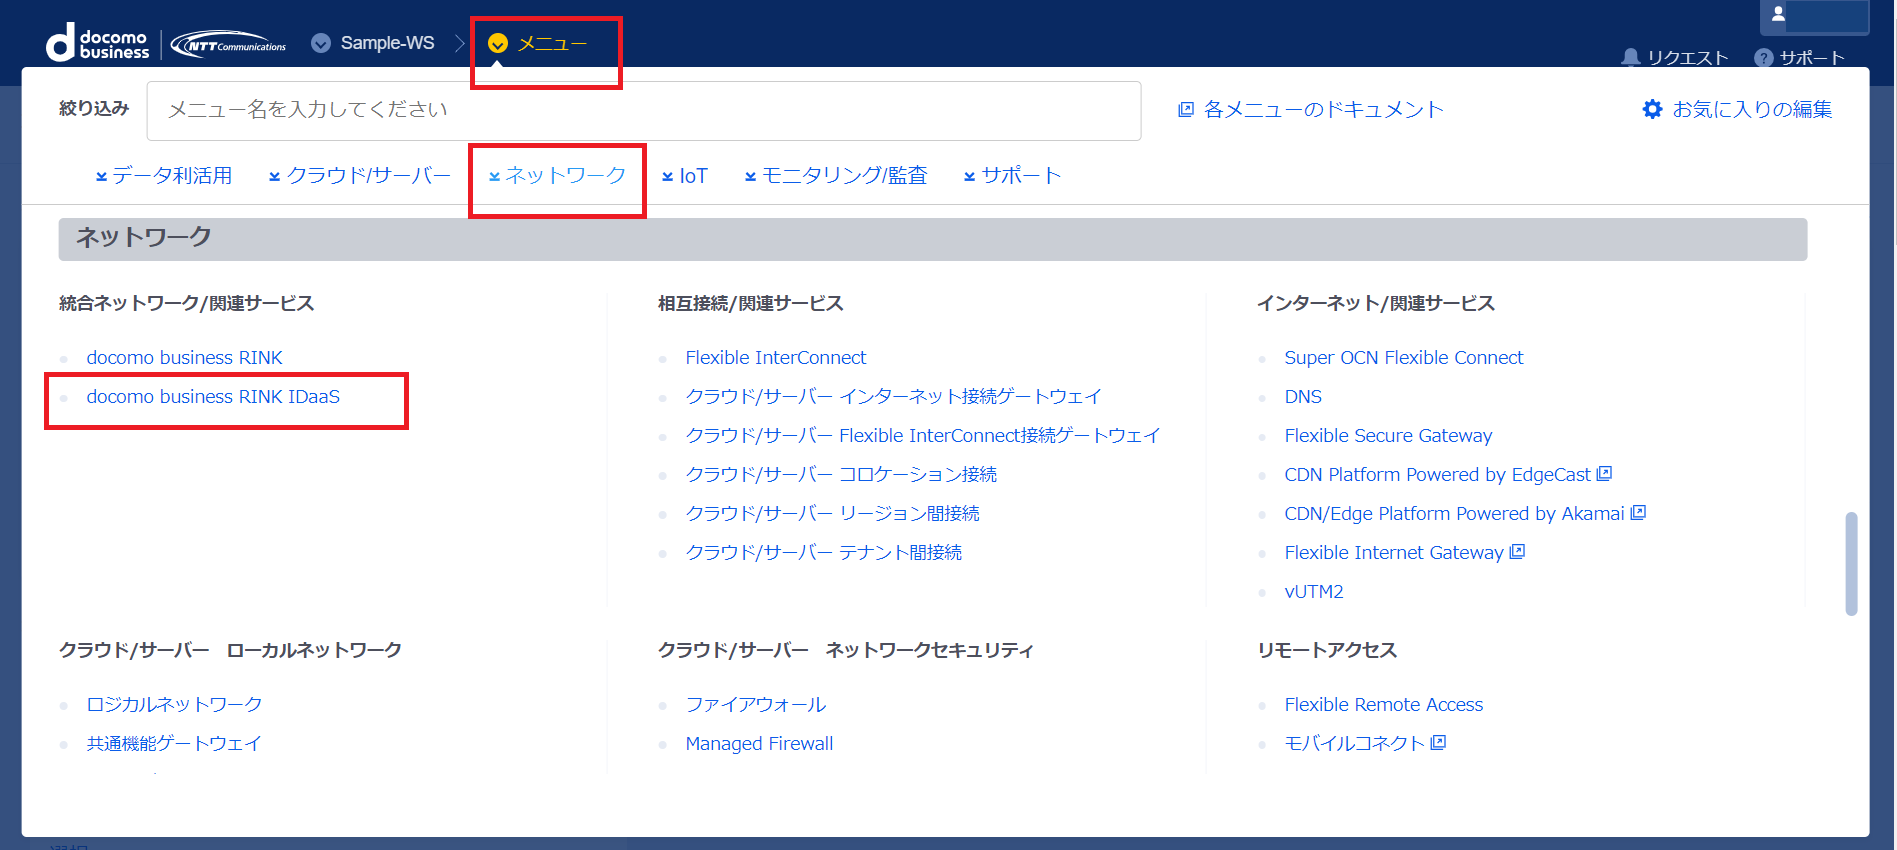Open the DNS menu
1897x850 pixels.
click(1303, 396)
